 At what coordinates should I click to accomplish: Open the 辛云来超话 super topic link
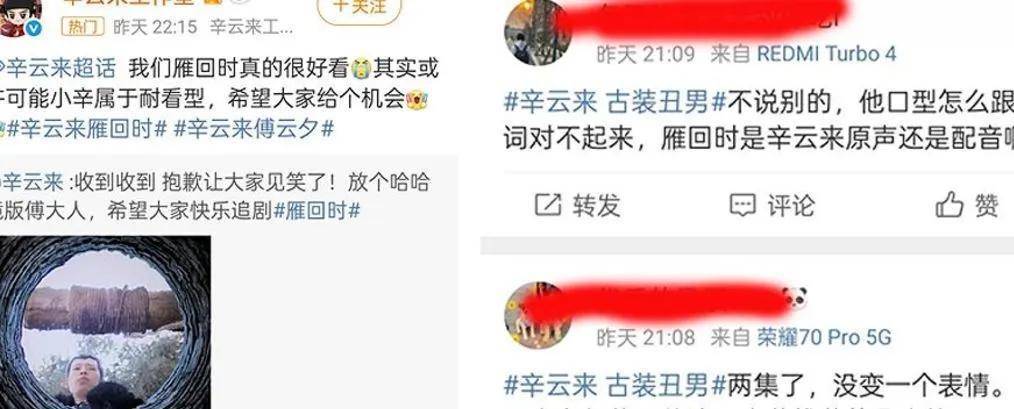(x=59, y=68)
